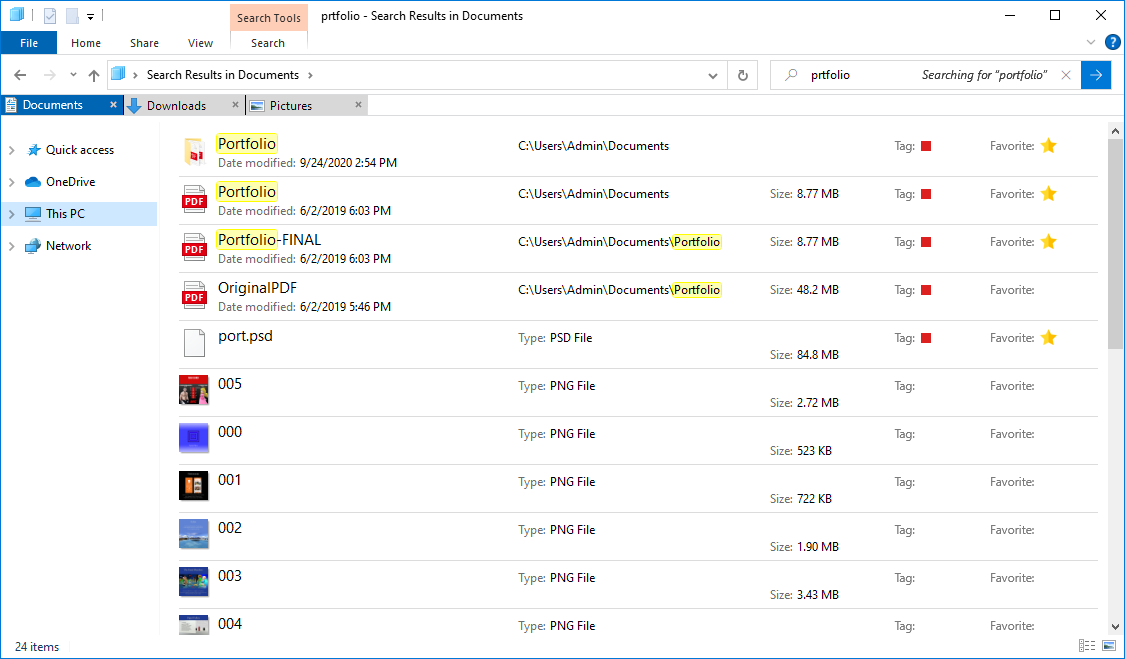This screenshot has width=1125, height=659.
Task: Expand the Quick access tree node
Action: point(12,150)
